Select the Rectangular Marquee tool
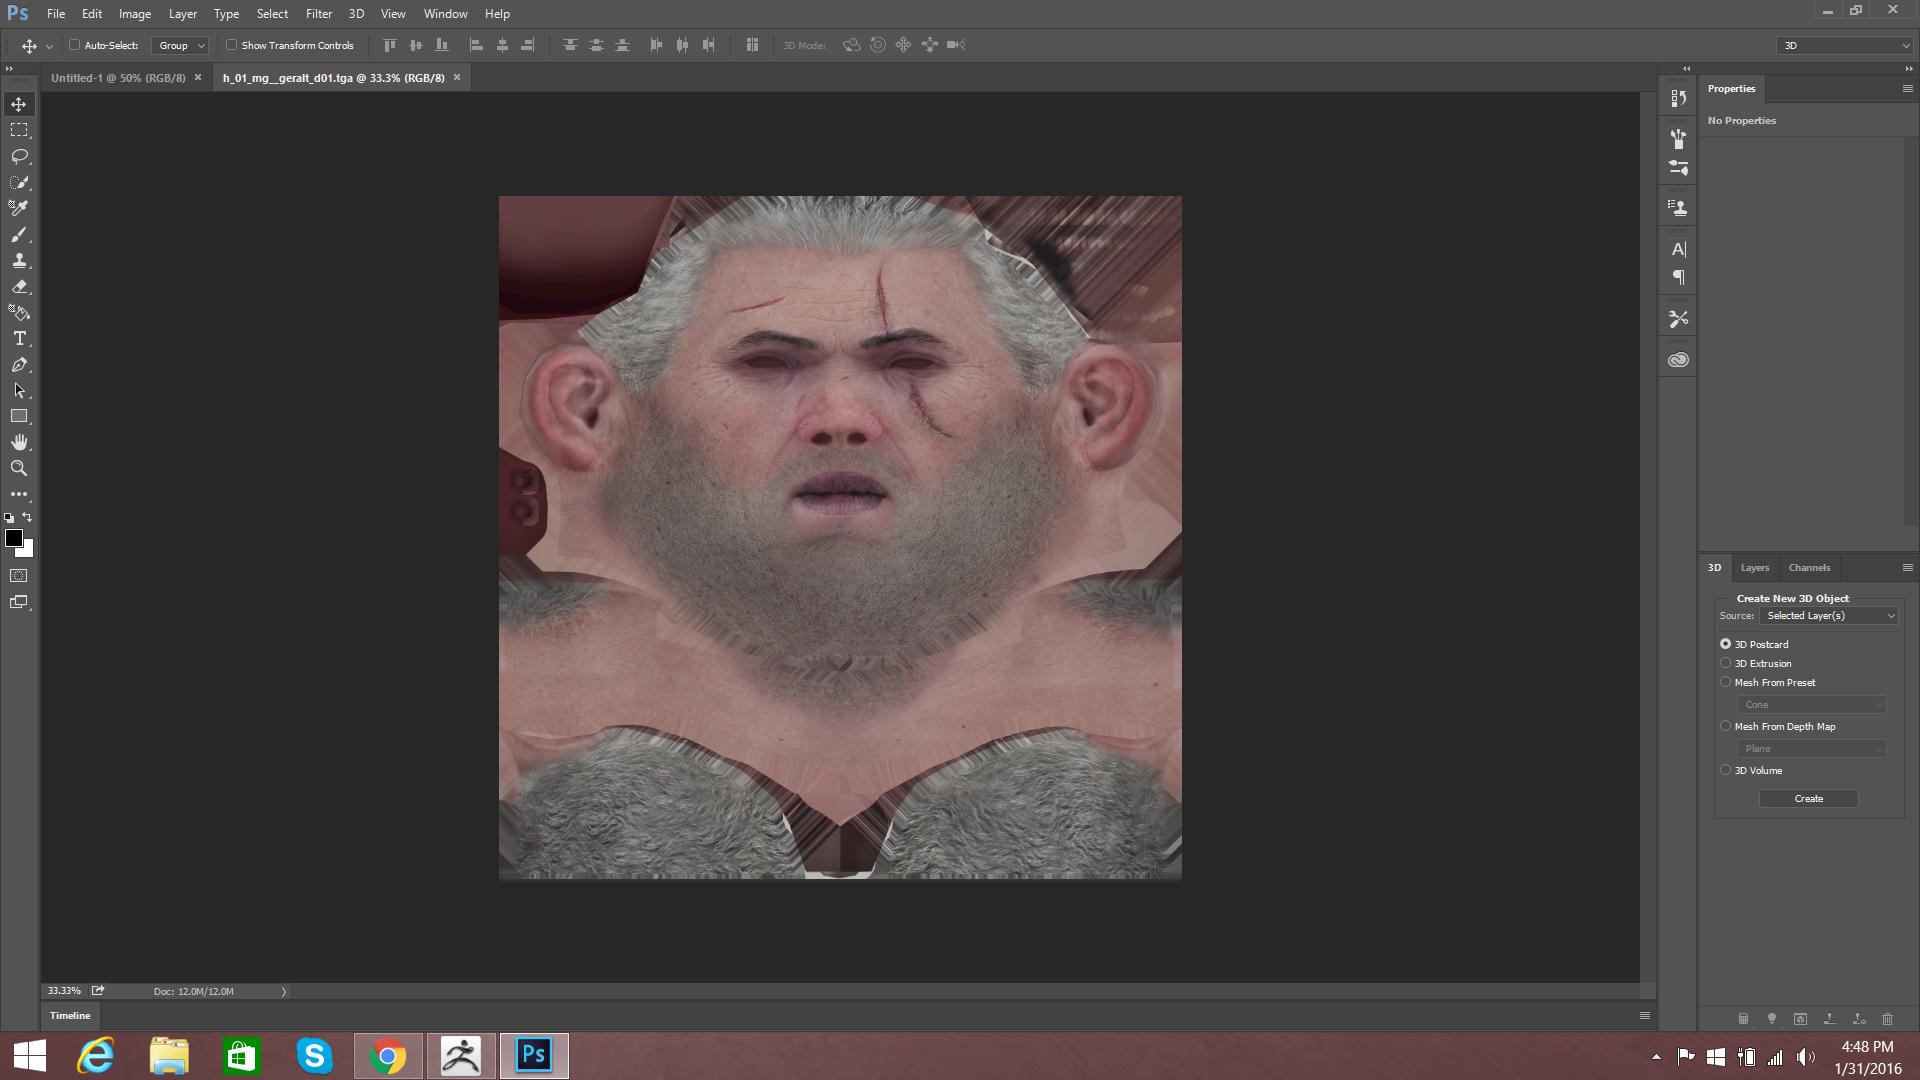This screenshot has height=1080, width=1920. point(19,130)
